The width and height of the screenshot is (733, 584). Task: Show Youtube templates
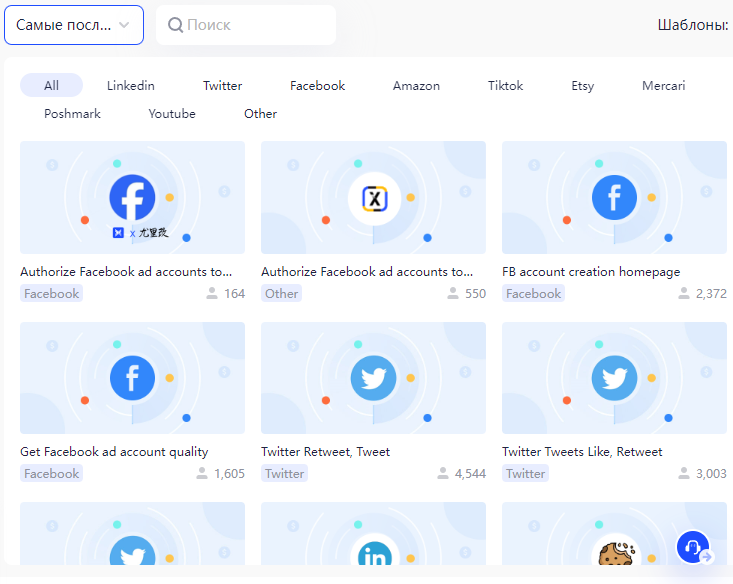pyautogui.click(x=172, y=114)
